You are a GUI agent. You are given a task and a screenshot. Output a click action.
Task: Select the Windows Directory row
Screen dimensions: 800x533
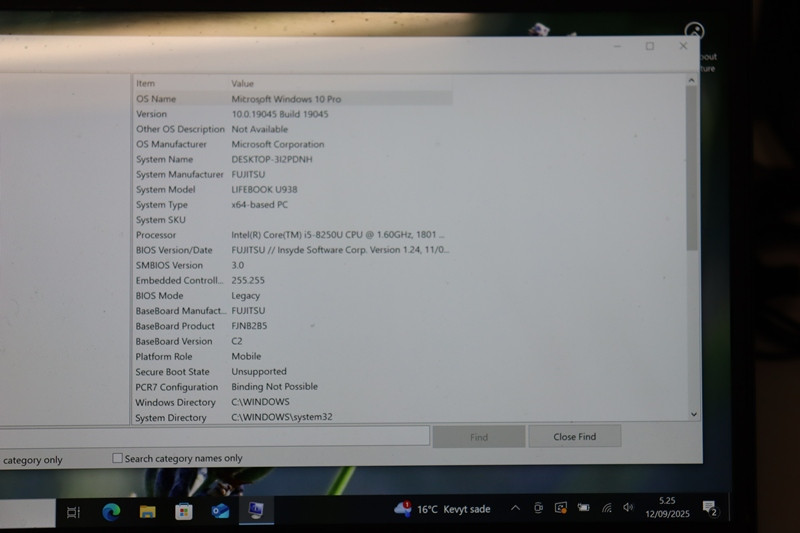(x=293, y=402)
